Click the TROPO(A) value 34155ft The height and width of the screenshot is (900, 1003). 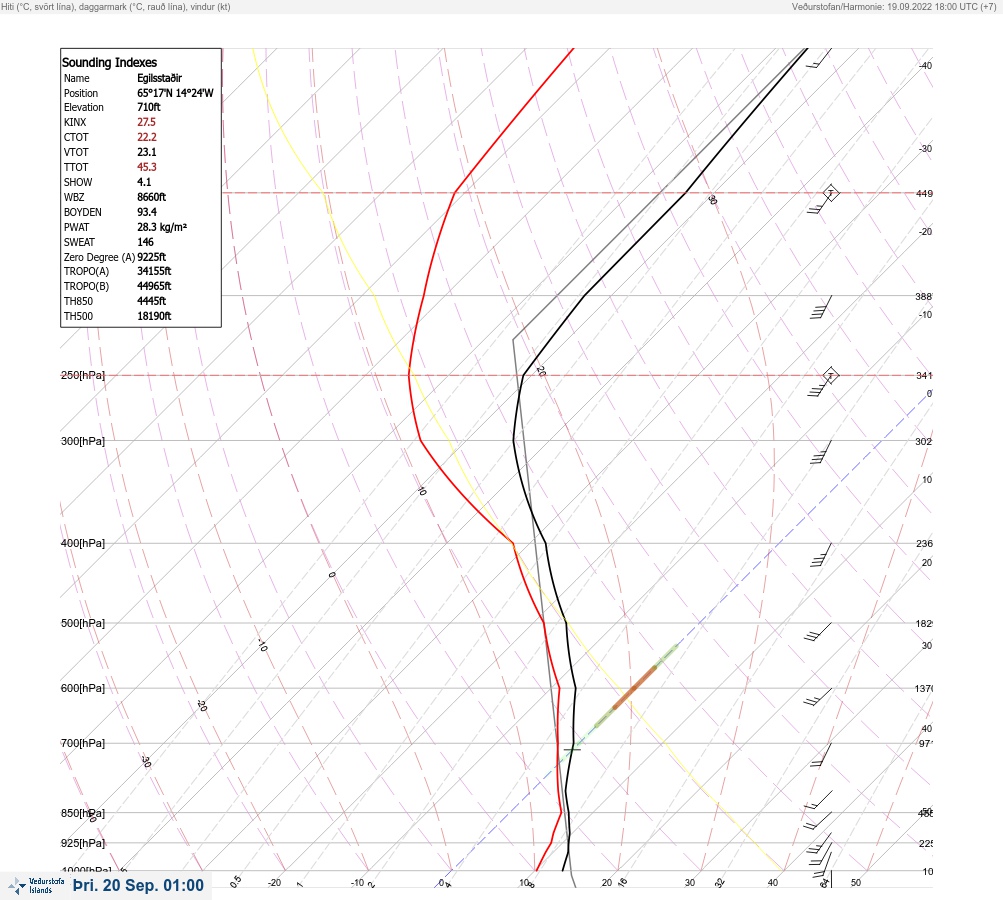pos(154,271)
